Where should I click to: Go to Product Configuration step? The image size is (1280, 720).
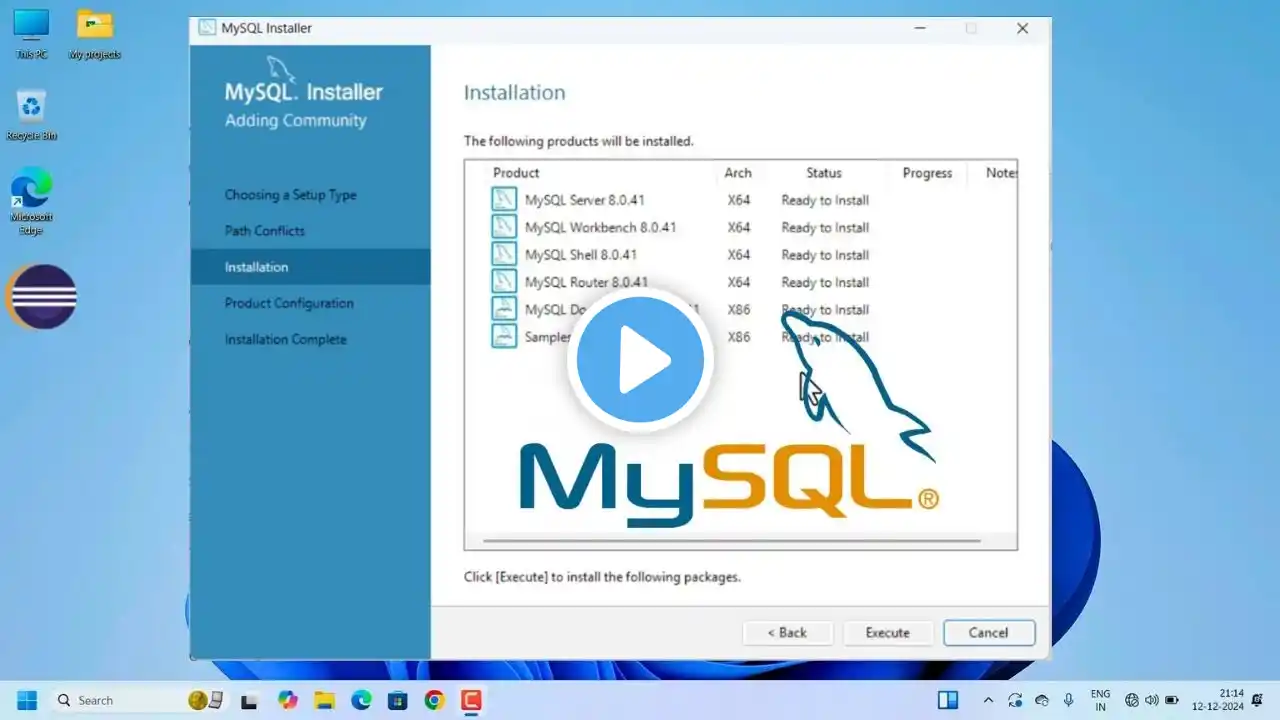[289, 303]
